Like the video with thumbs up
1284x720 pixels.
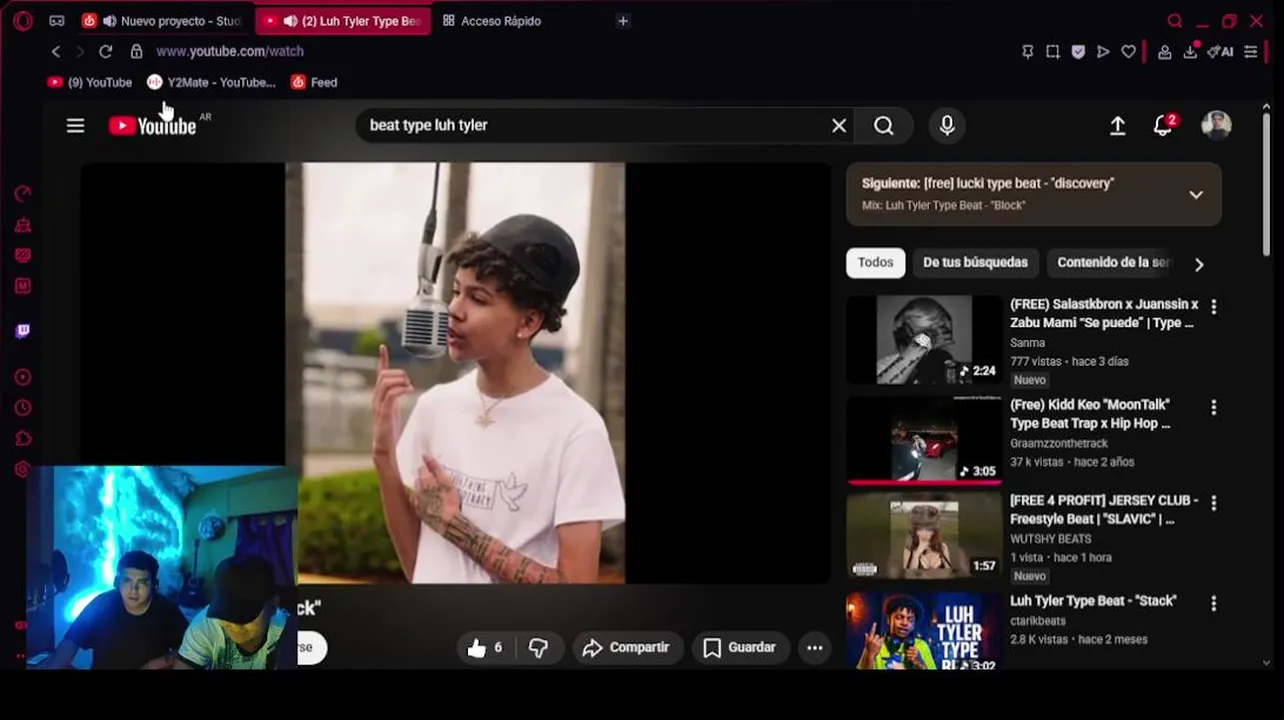tap(485, 648)
